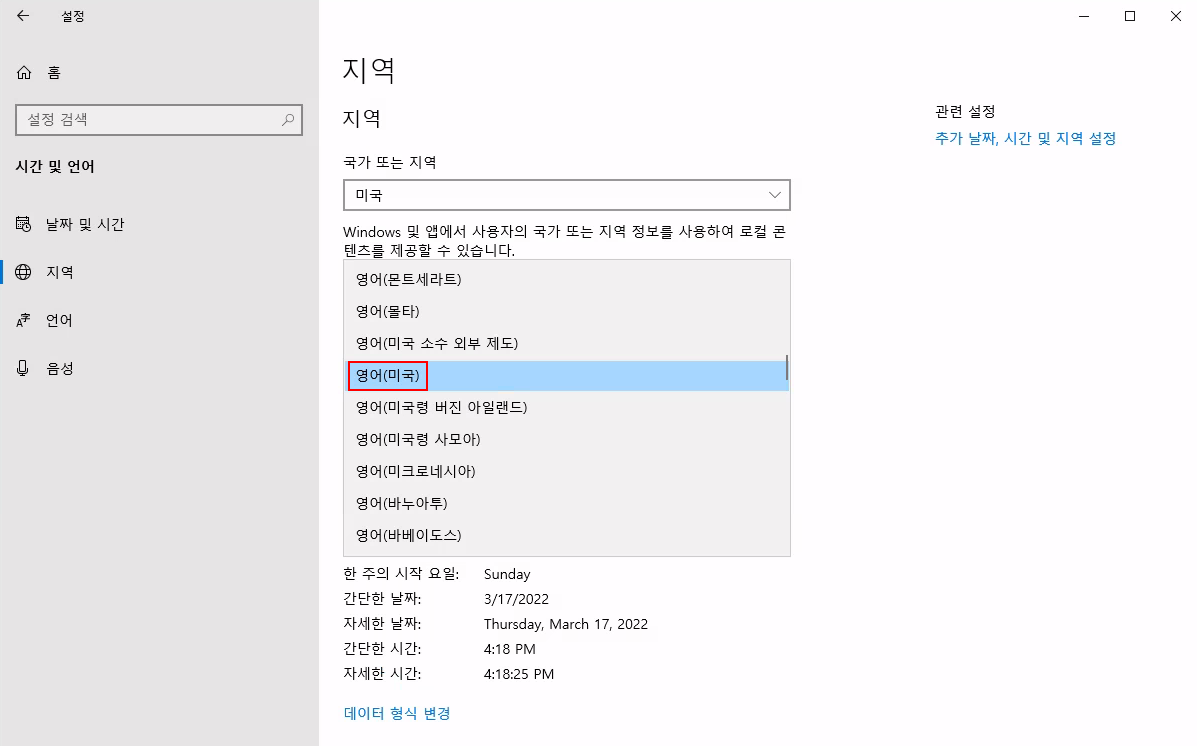Click inside the 설정 검색 input field

tap(150, 119)
